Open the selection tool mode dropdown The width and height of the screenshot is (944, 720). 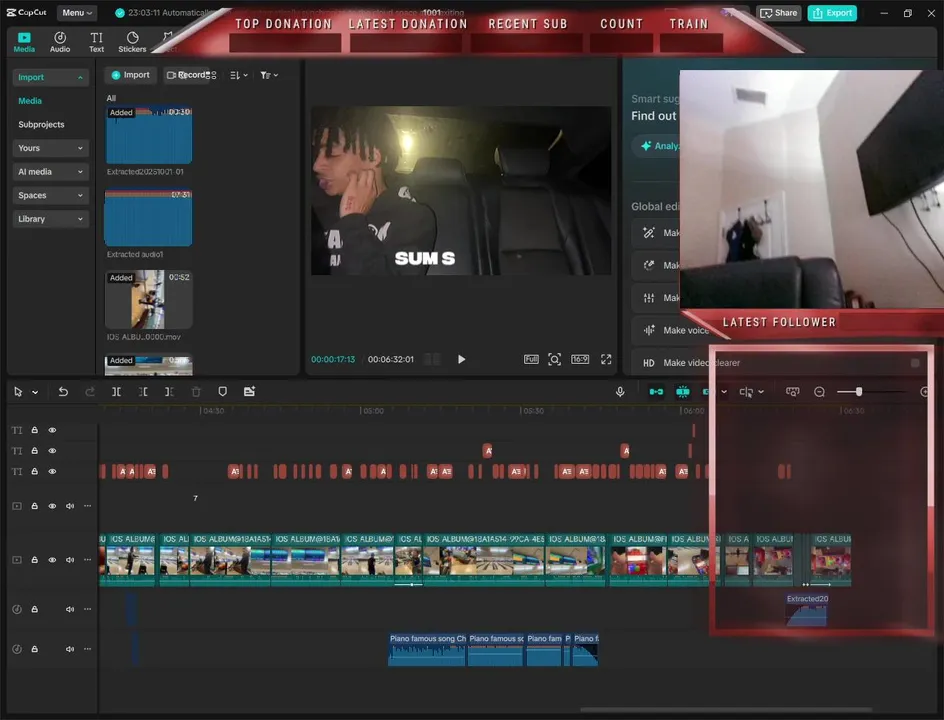click(x=35, y=393)
